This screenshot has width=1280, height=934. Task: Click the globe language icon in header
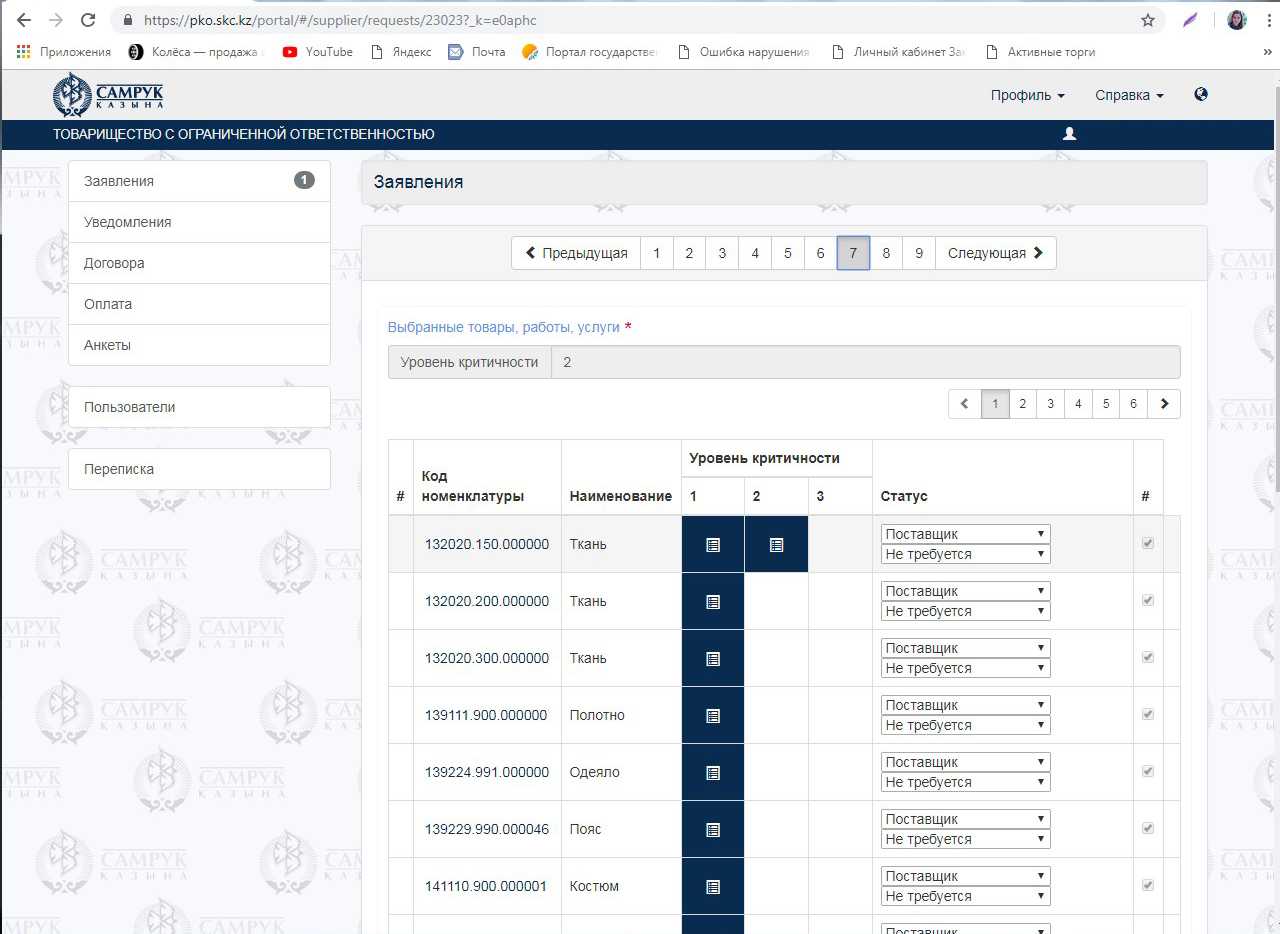coord(1201,94)
